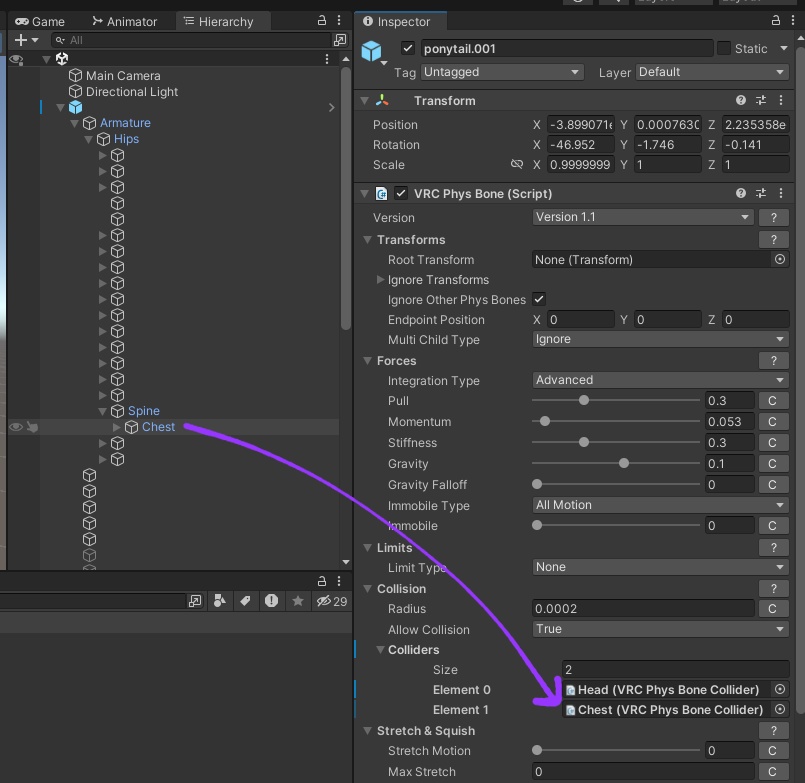Viewport: 805px width, 783px height.
Task: Click the Stiffness slider
Action: point(616,443)
